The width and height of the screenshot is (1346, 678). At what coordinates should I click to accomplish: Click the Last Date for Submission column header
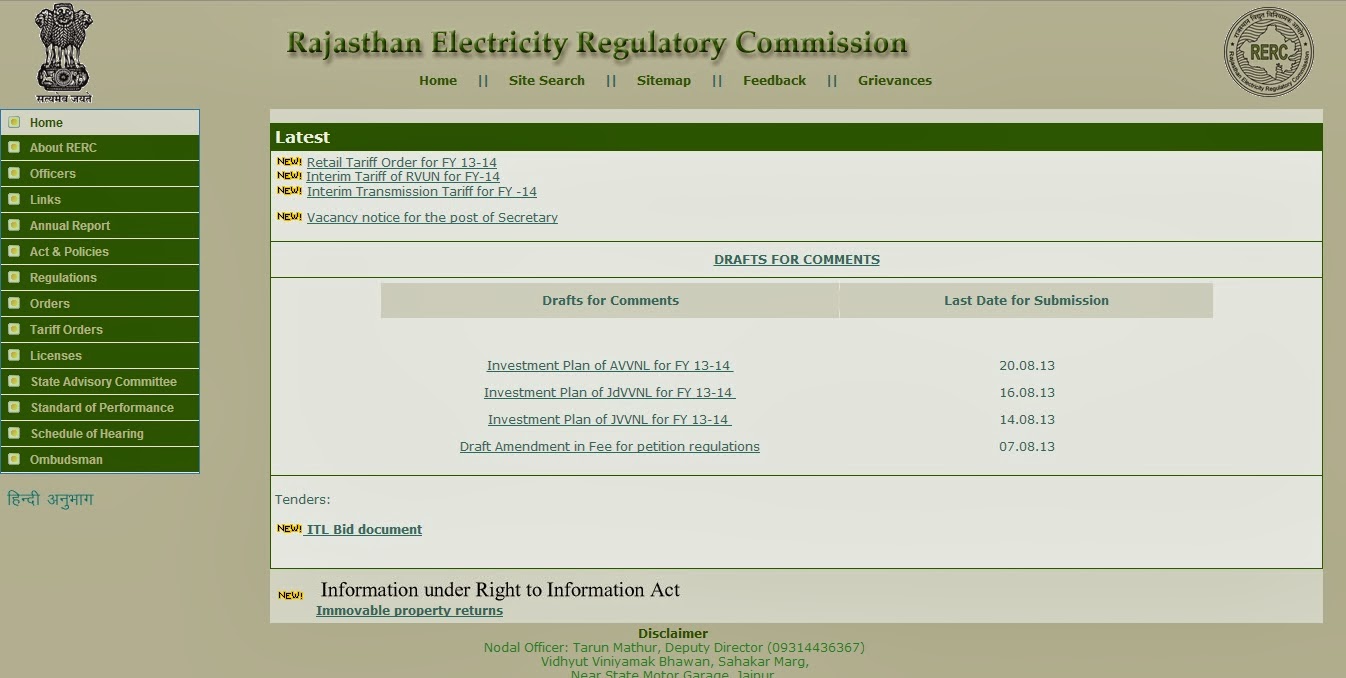coord(1026,300)
